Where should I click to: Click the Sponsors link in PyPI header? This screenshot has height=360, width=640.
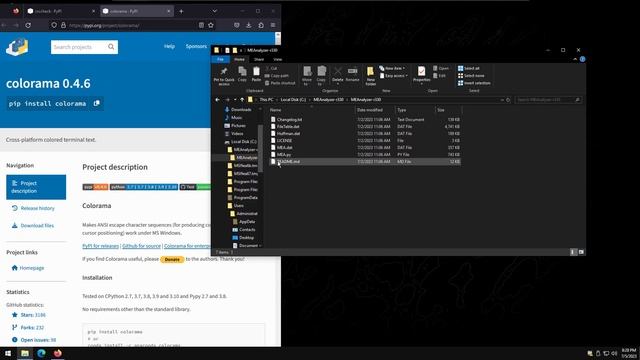point(196,47)
